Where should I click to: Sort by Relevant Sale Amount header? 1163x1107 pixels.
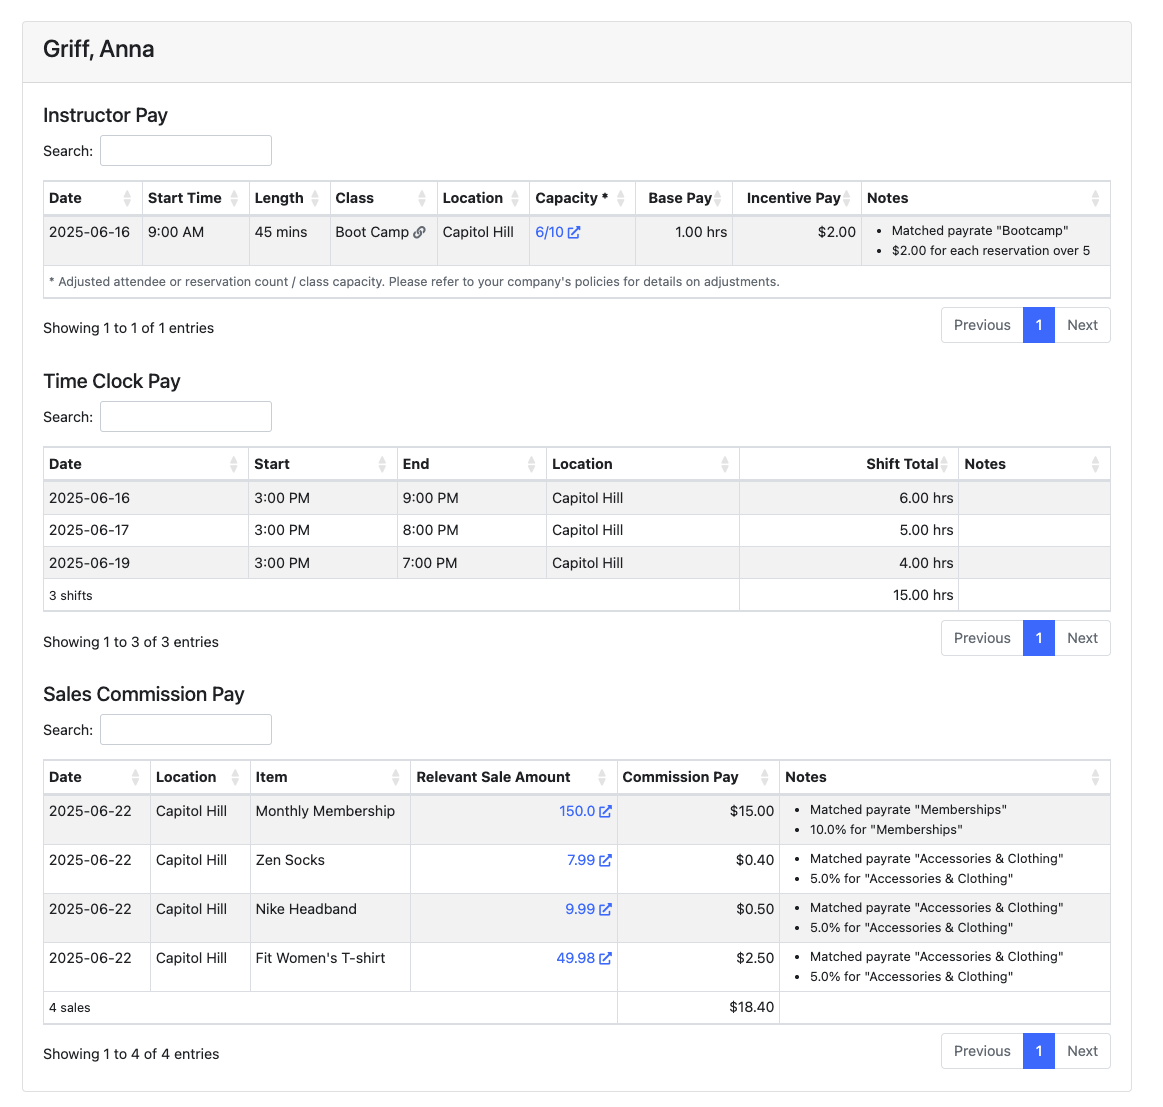(514, 778)
